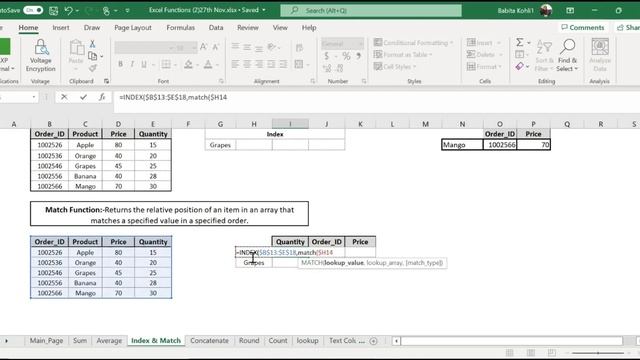Open the Data ribbon tab

click(216, 28)
